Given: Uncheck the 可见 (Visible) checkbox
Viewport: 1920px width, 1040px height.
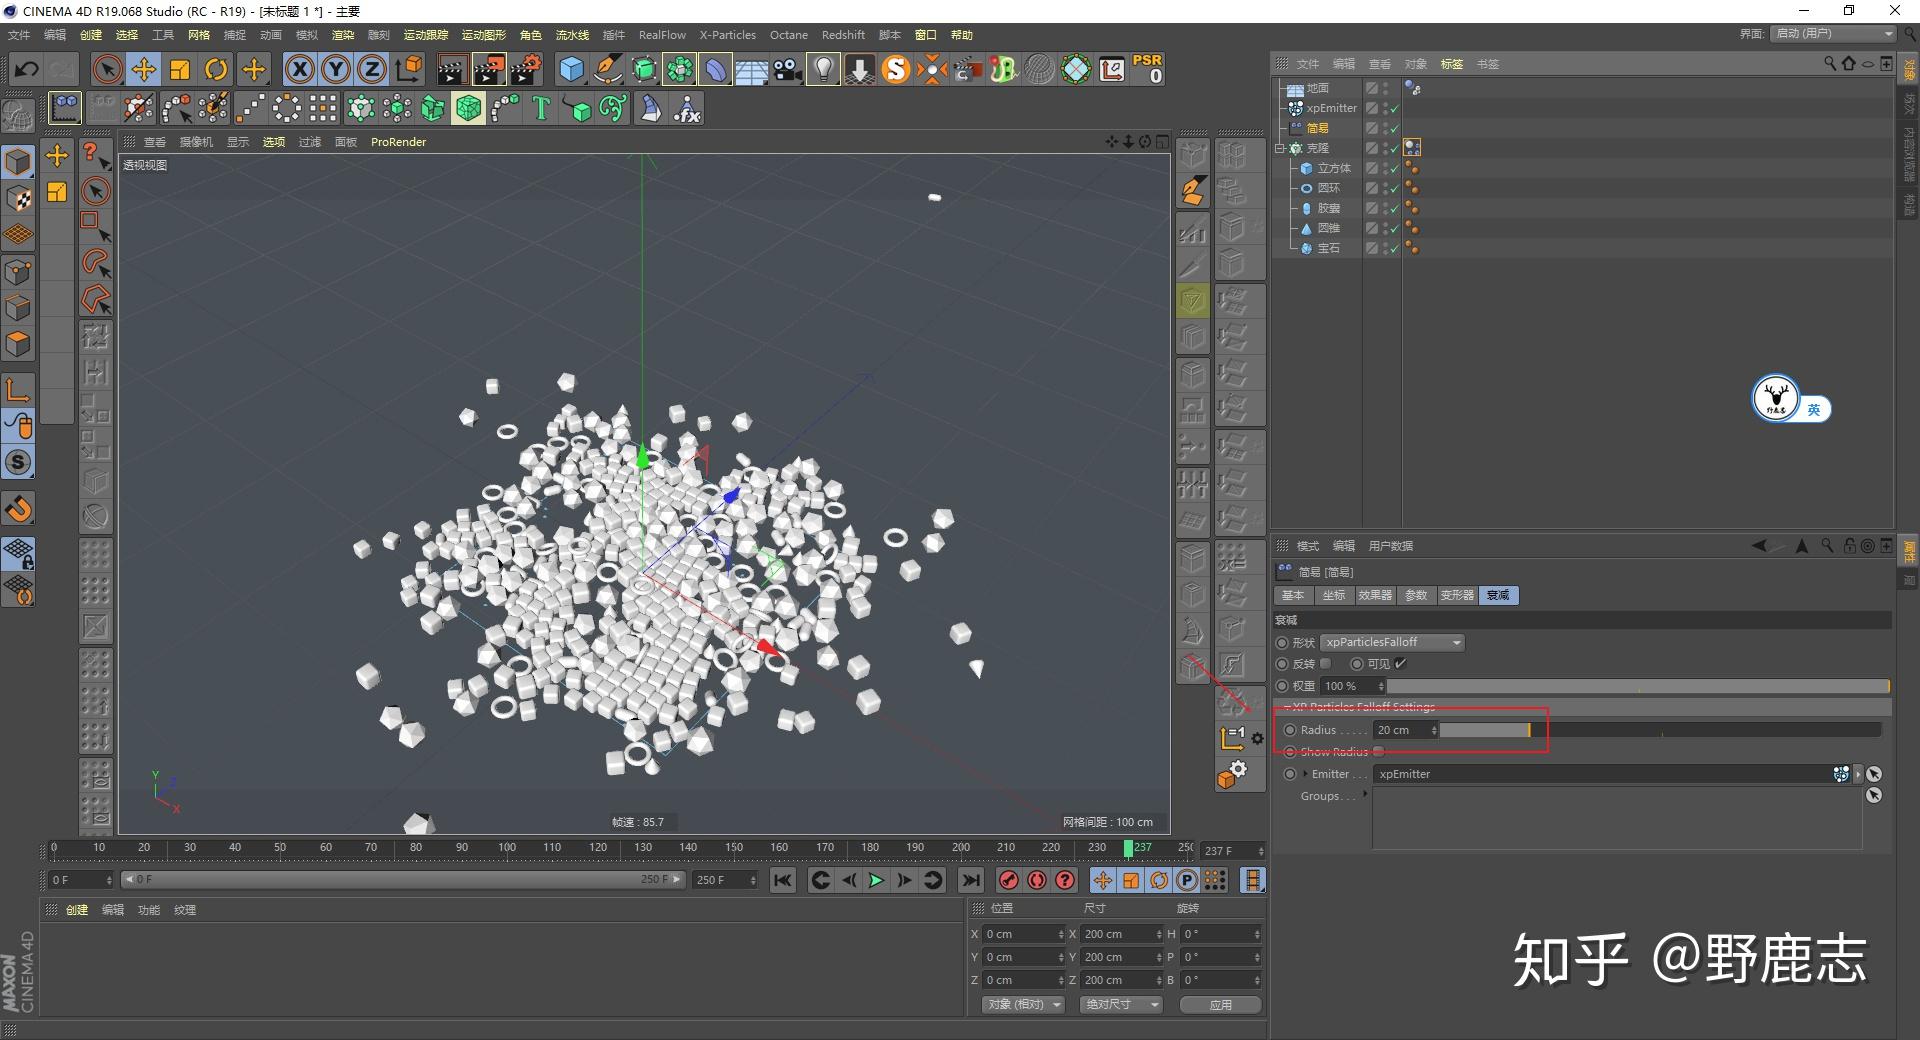Looking at the screenshot, I should pos(1400,664).
